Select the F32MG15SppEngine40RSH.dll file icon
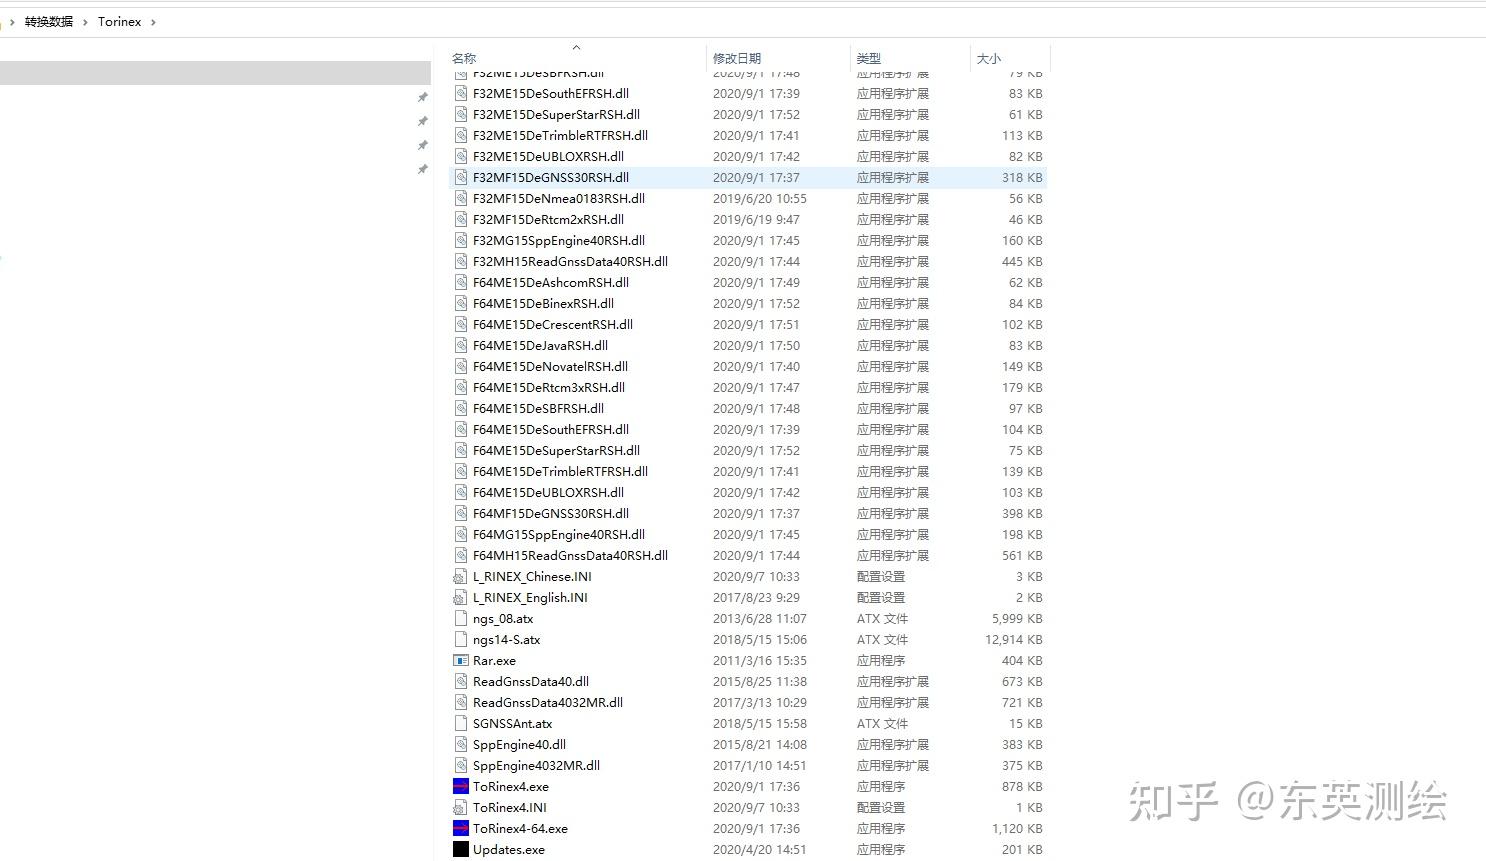Image resolution: width=1486 pixels, height=861 pixels. tap(461, 240)
